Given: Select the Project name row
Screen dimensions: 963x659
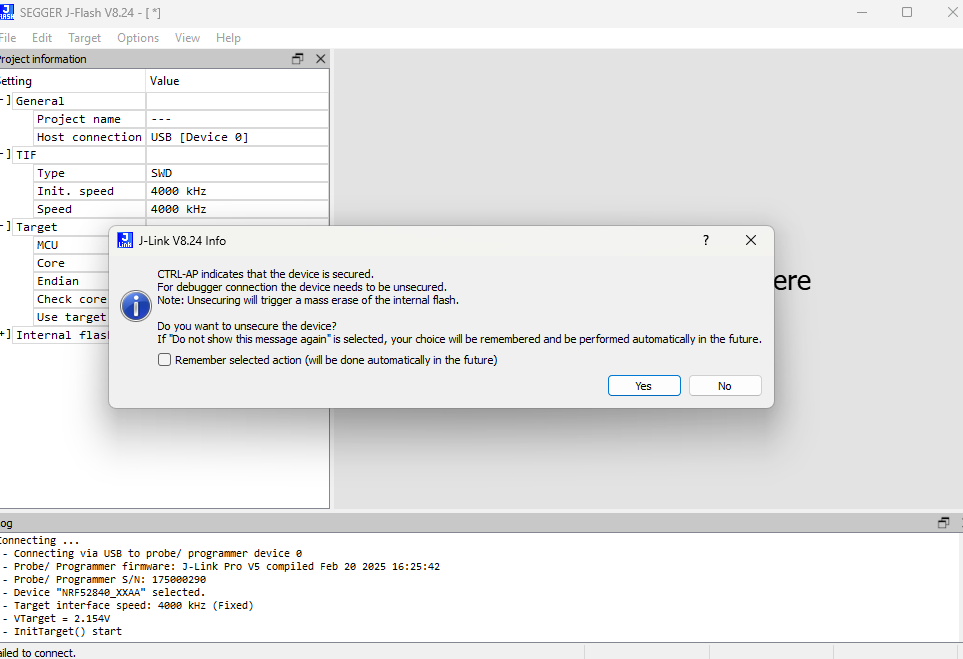Looking at the screenshot, I should (181, 119).
